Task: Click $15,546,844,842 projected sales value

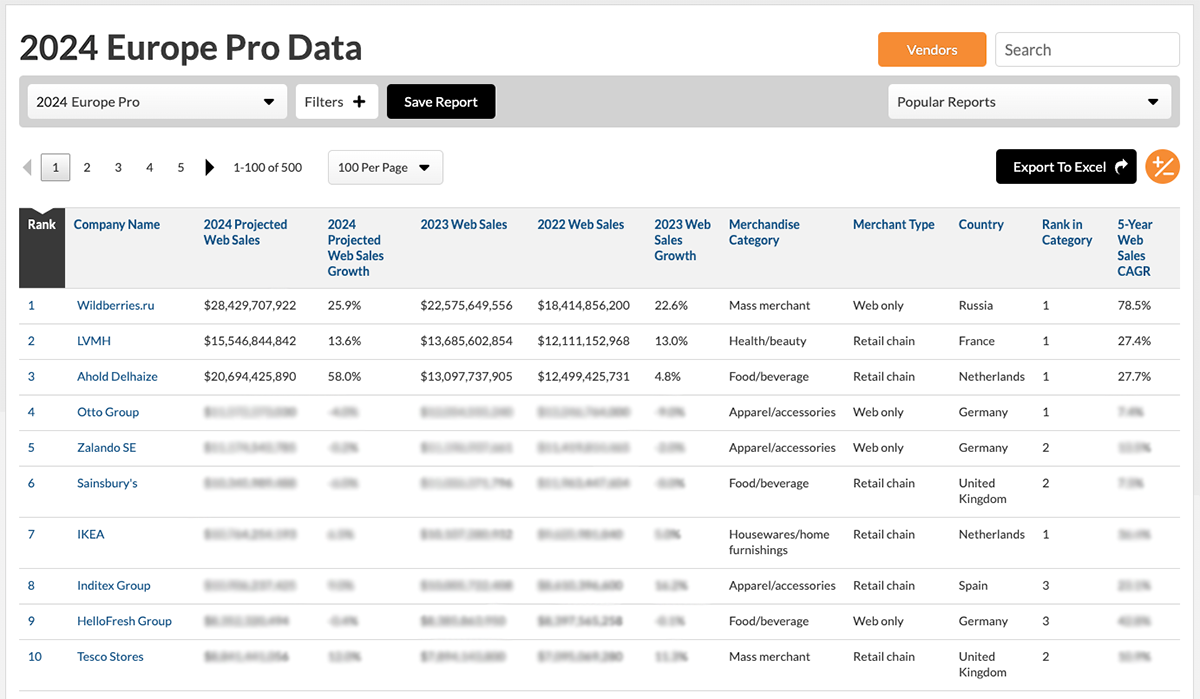Action: pos(250,341)
